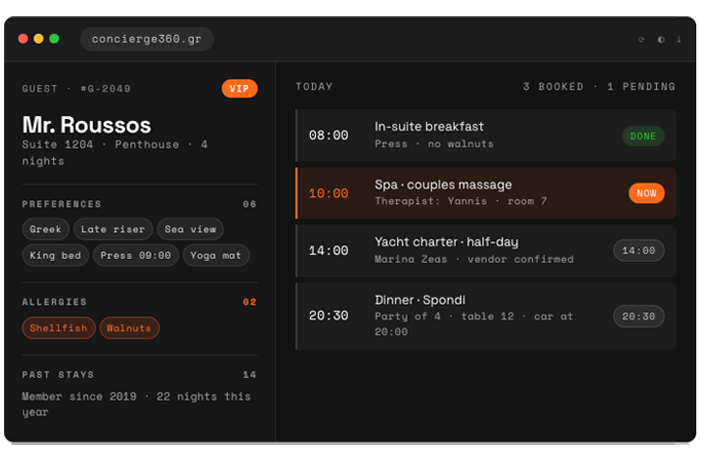Click the preferences count 06
Image resolution: width=701 pixels, height=460 pixels.
(x=249, y=204)
